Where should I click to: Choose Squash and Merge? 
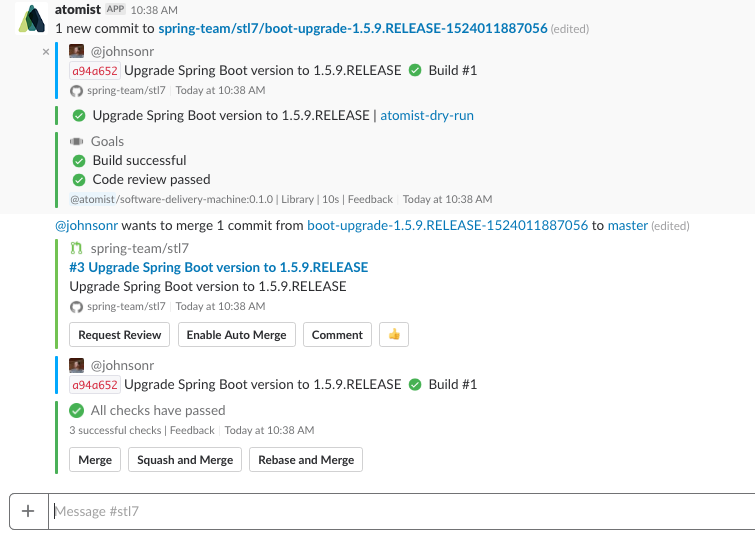click(x=185, y=460)
